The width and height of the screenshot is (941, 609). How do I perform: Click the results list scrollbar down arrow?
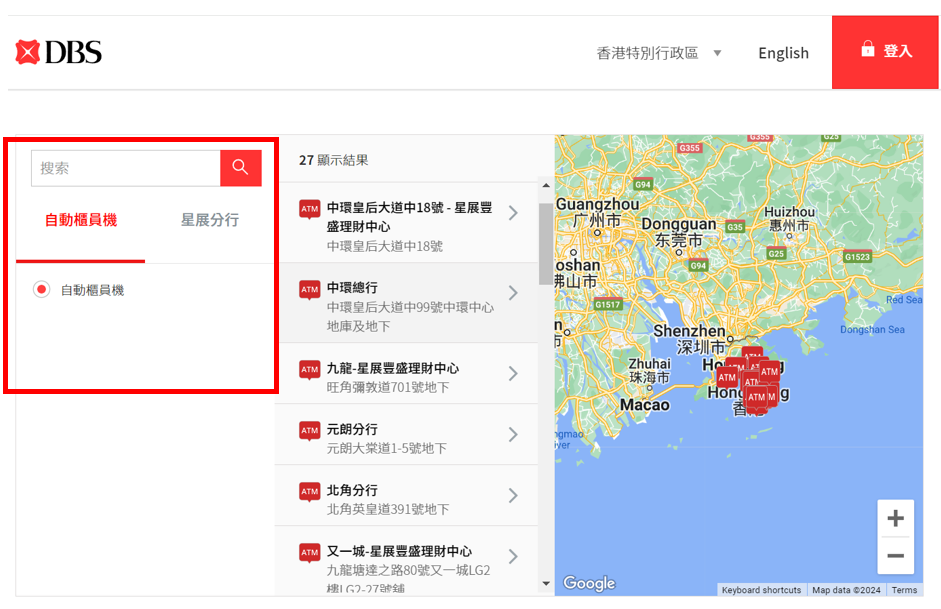point(546,584)
